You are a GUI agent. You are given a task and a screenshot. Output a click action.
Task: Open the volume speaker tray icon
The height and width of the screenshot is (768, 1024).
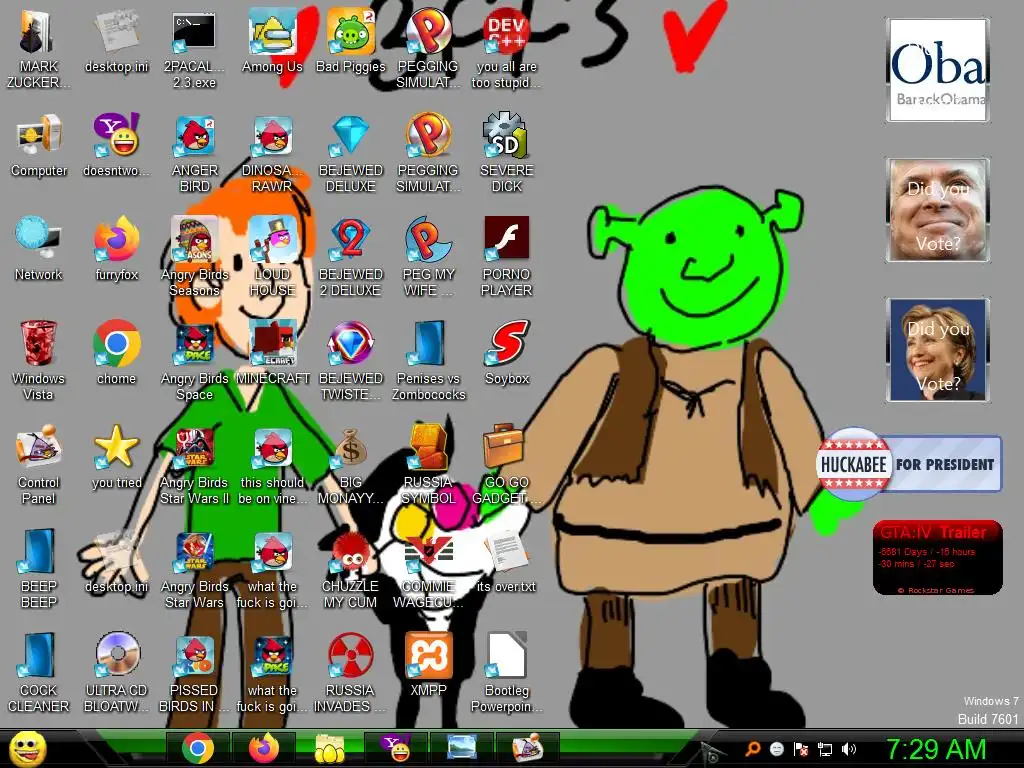(x=849, y=748)
